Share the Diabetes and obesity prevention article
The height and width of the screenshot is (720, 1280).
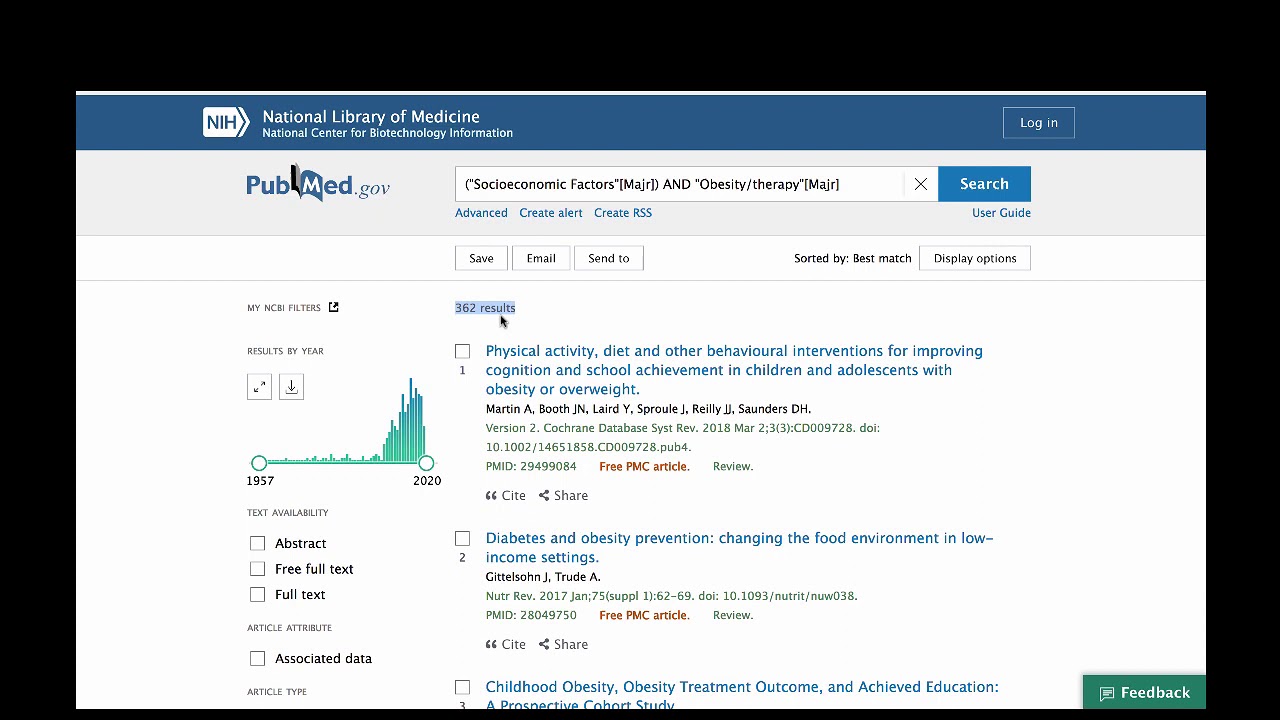pos(563,645)
